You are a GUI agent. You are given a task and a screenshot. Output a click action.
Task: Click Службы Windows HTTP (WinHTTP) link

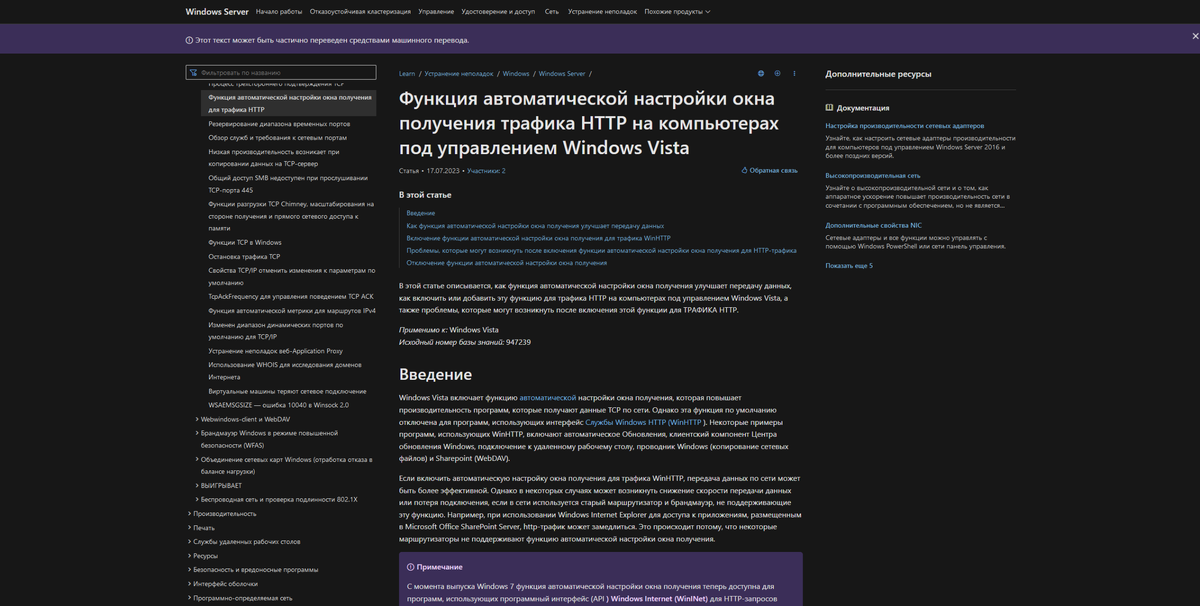pyautogui.click(x=645, y=422)
